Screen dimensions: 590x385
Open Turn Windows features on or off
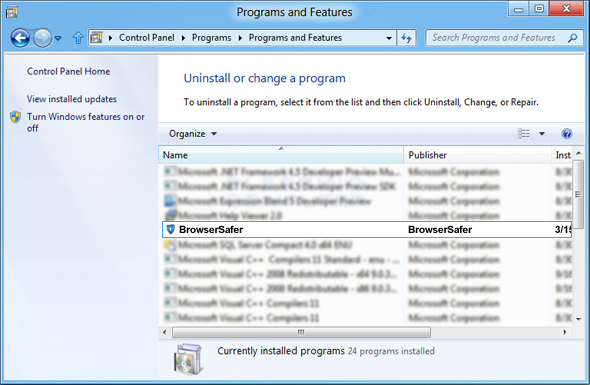pos(85,122)
